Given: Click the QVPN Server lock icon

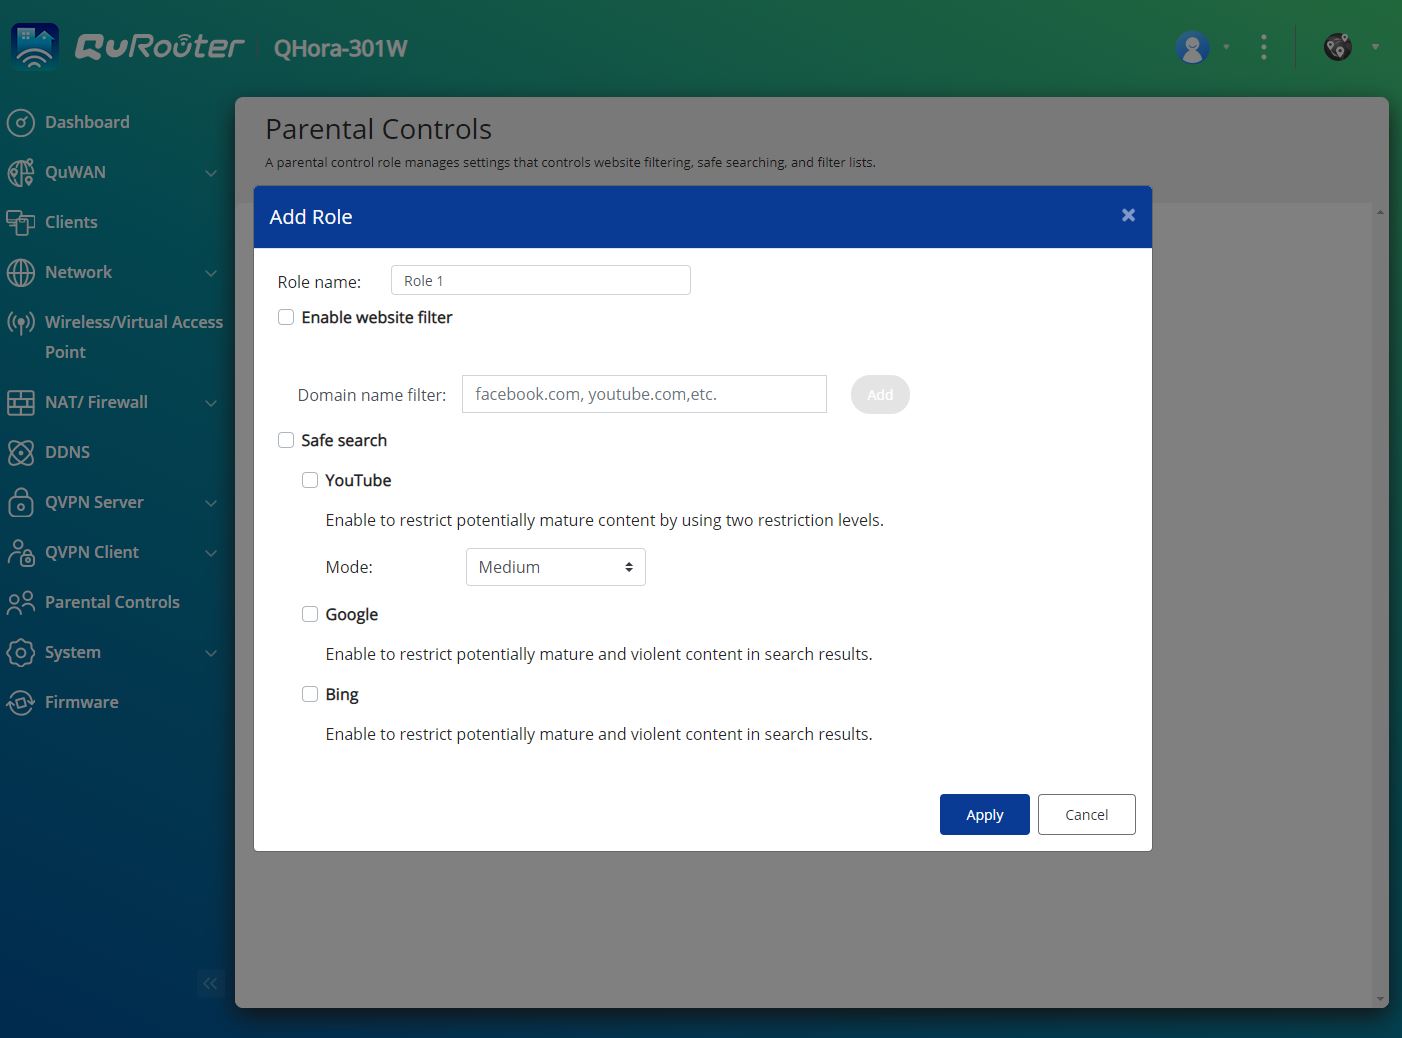Looking at the screenshot, I should click(21, 502).
